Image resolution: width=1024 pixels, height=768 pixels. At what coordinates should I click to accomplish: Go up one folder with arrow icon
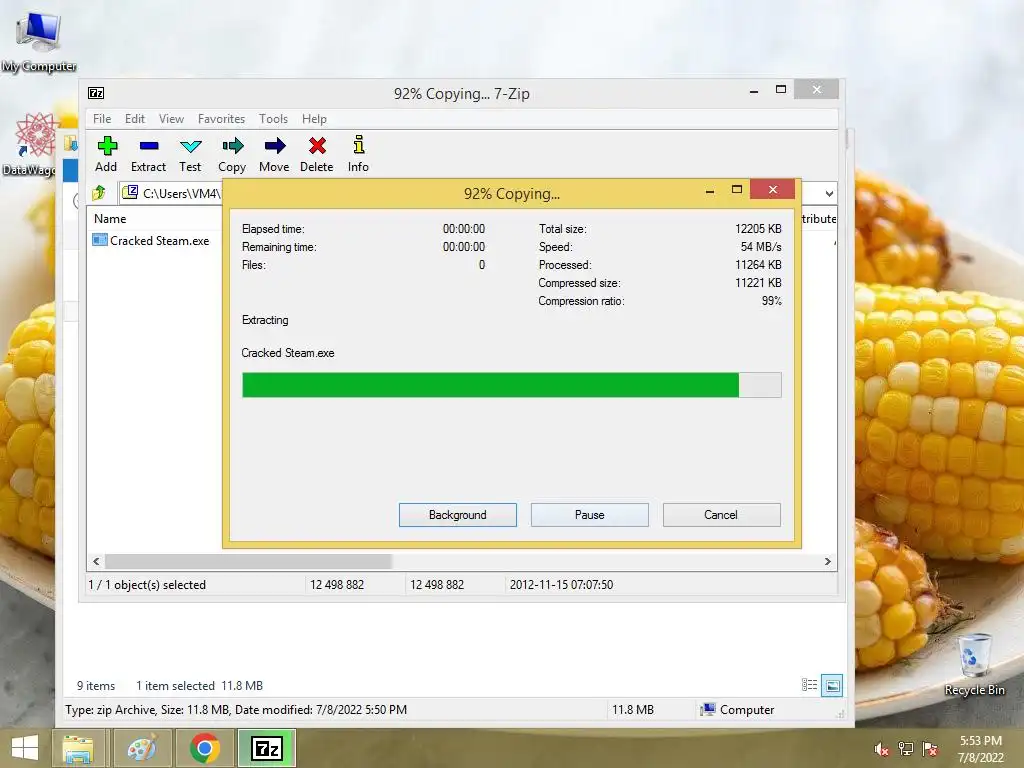99,193
